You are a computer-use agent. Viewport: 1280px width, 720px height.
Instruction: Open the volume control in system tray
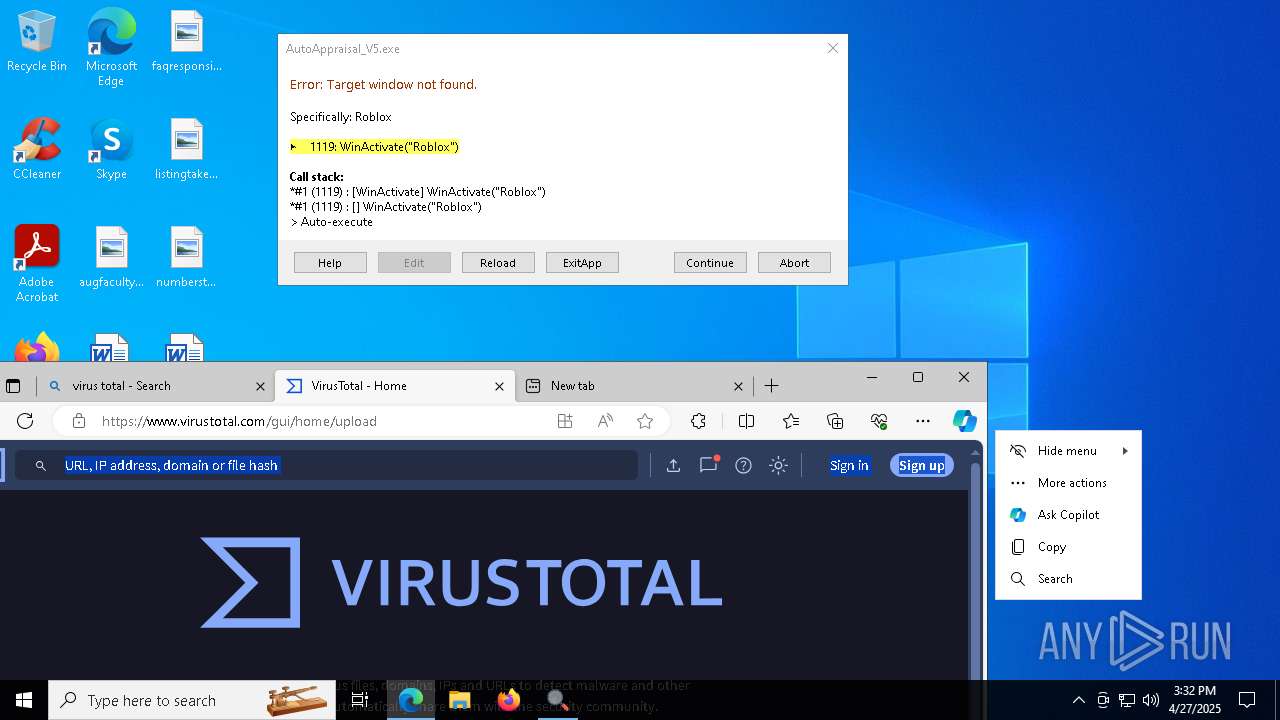pos(1151,700)
